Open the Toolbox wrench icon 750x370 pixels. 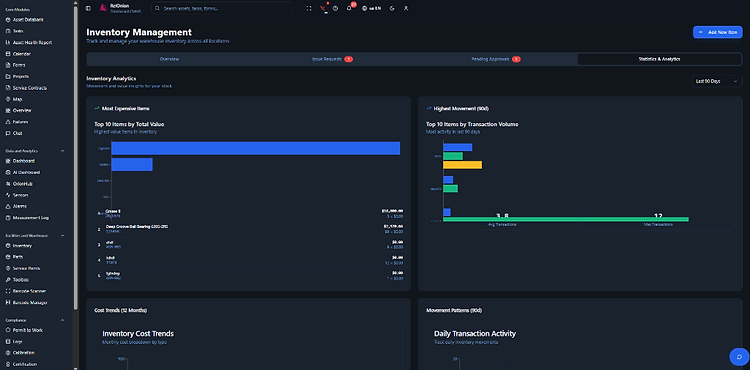click(x=8, y=280)
